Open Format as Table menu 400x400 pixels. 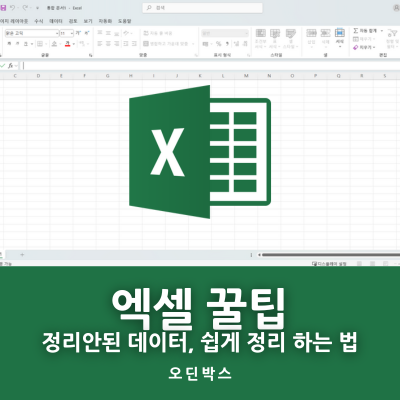pos(275,38)
